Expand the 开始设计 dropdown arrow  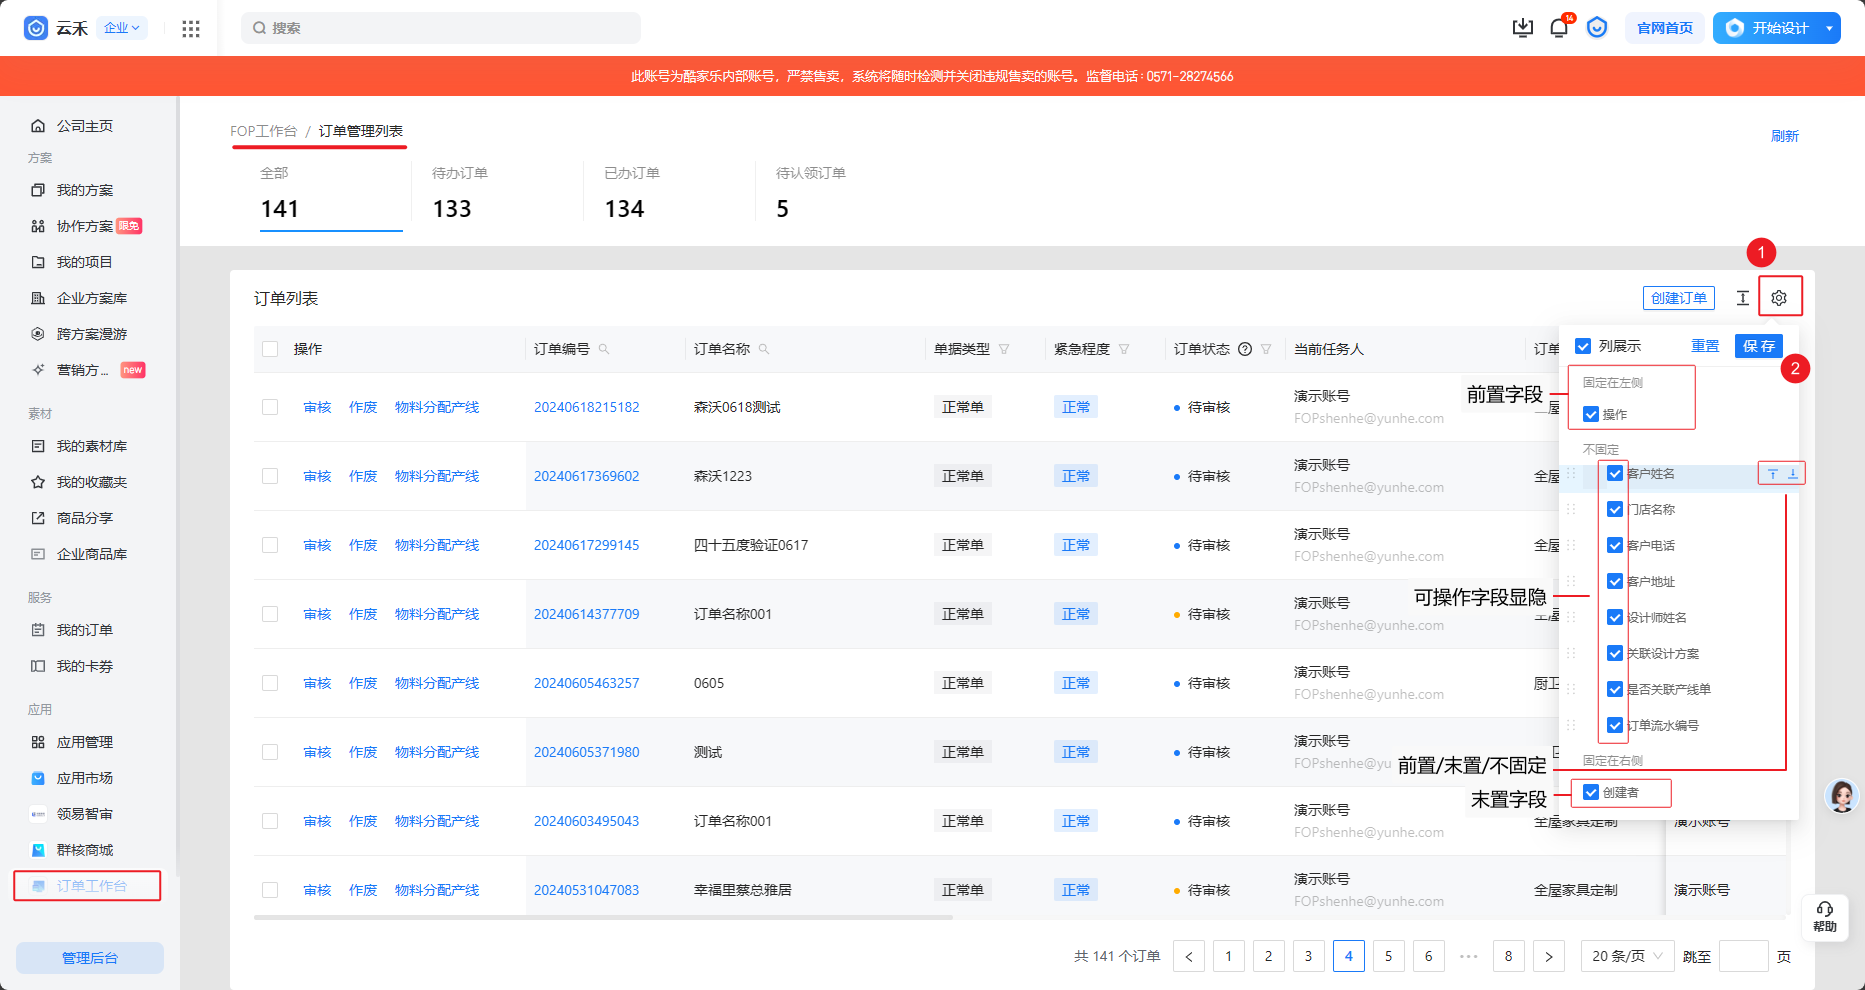point(1829,28)
